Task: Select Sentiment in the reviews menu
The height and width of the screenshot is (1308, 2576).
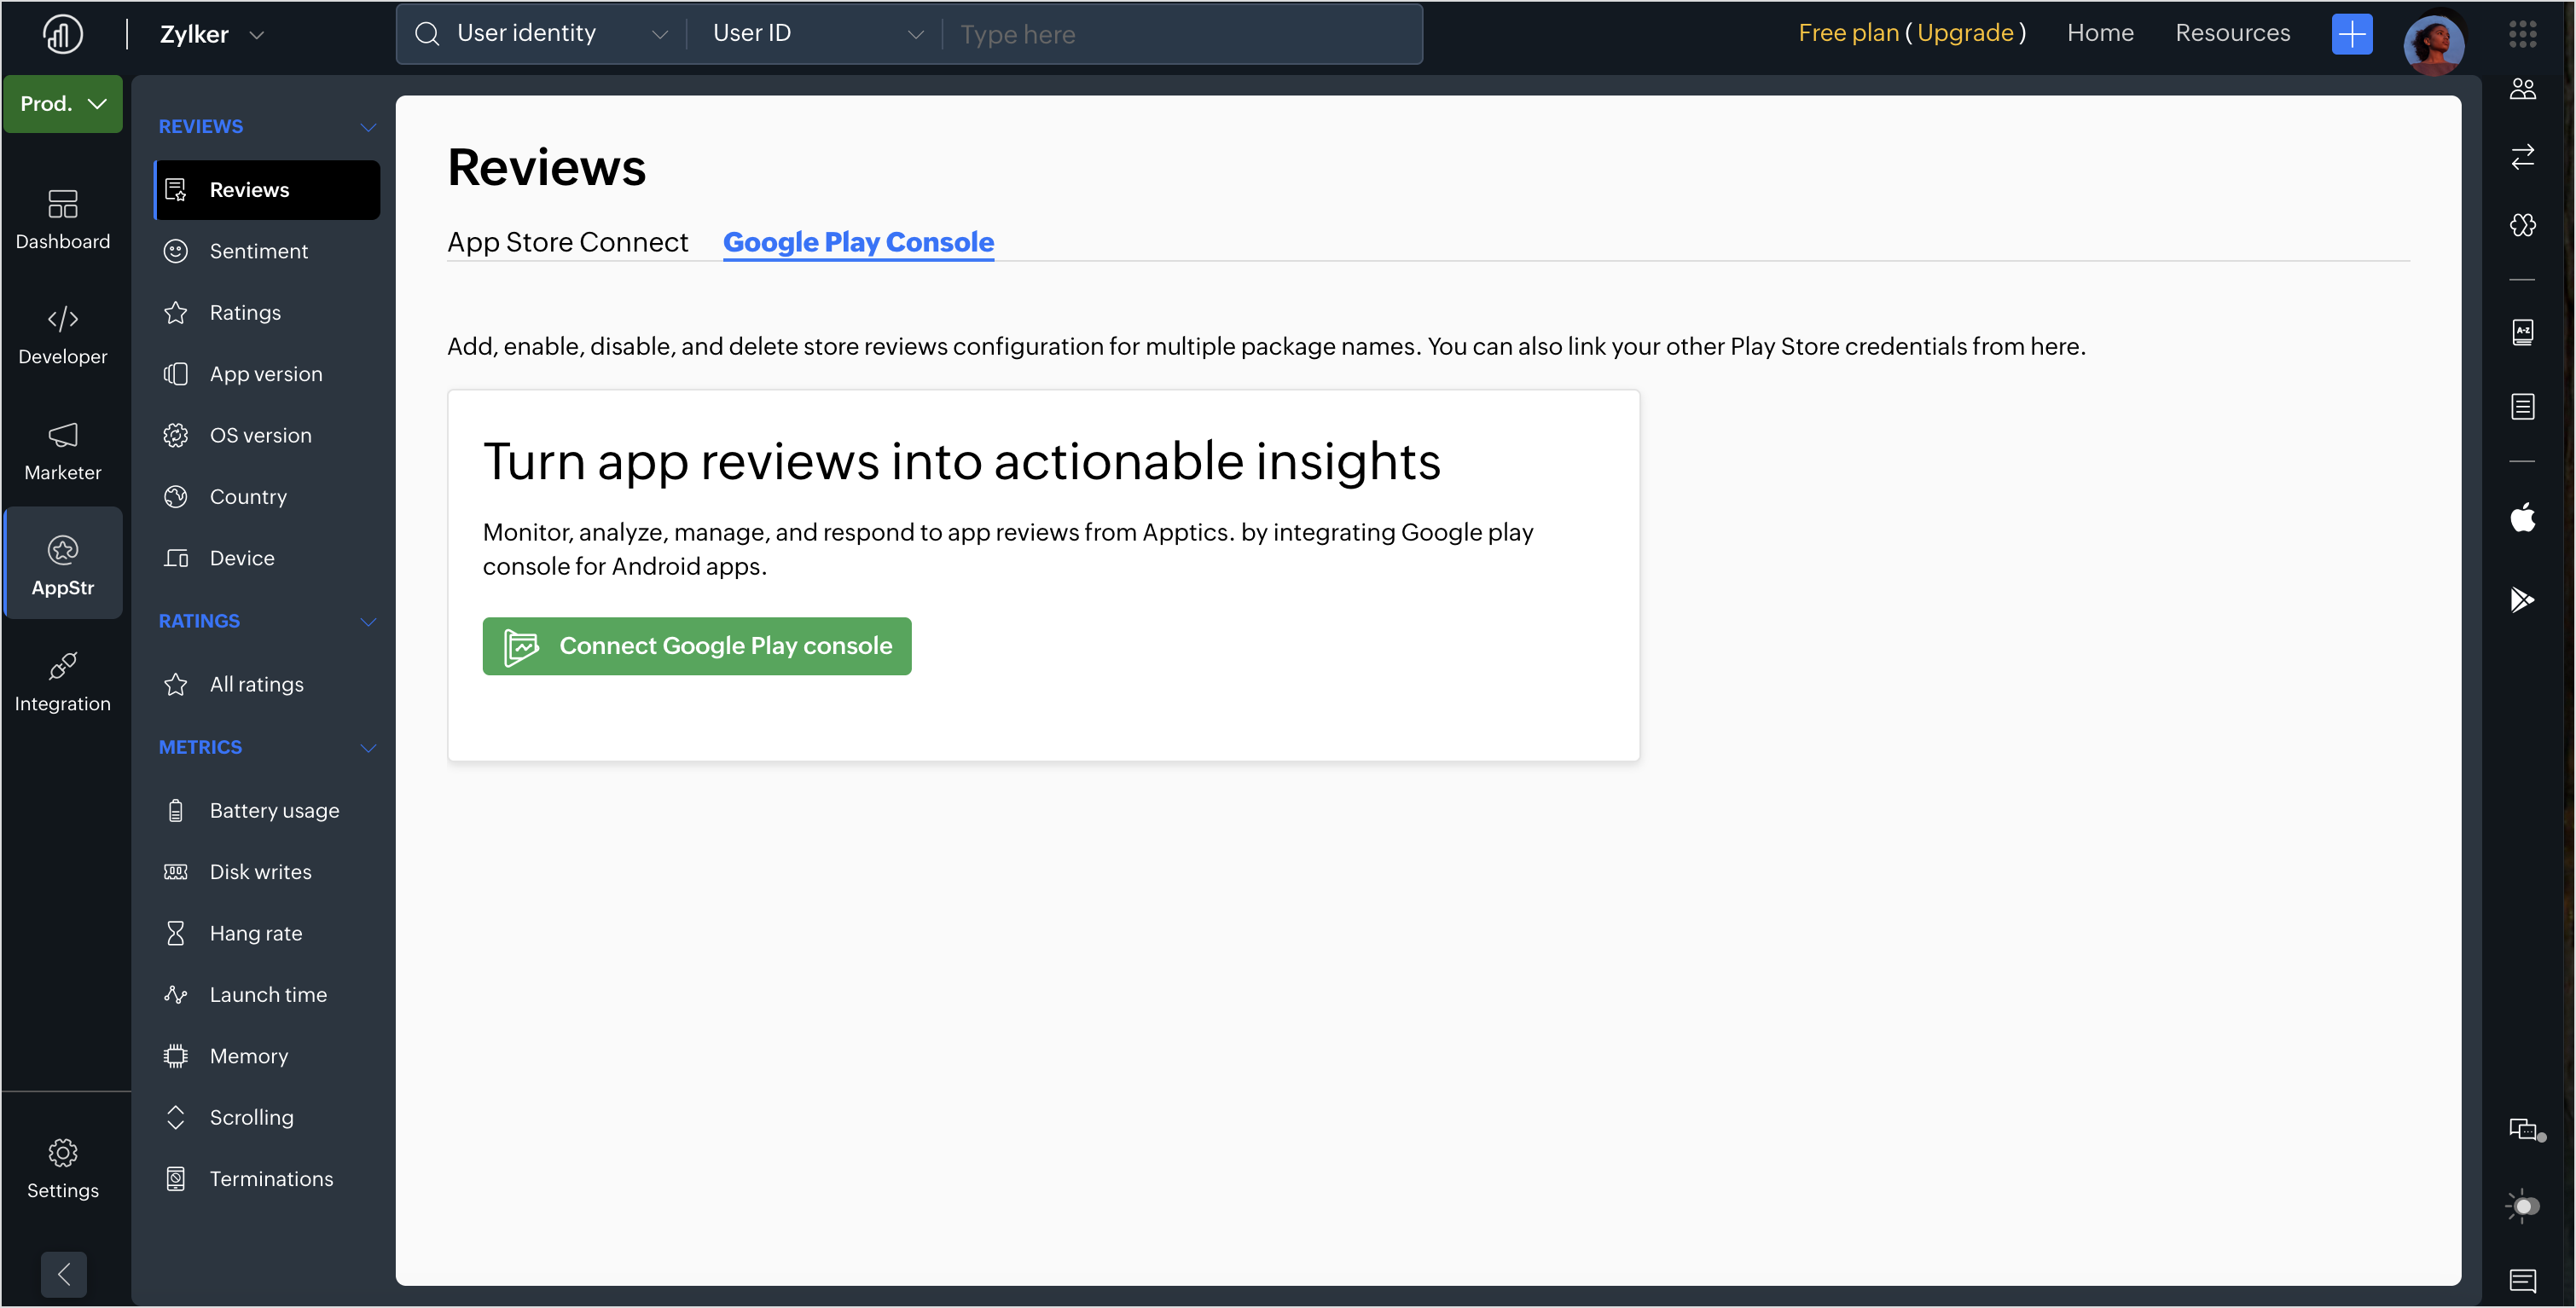Action: click(x=258, y=251)
